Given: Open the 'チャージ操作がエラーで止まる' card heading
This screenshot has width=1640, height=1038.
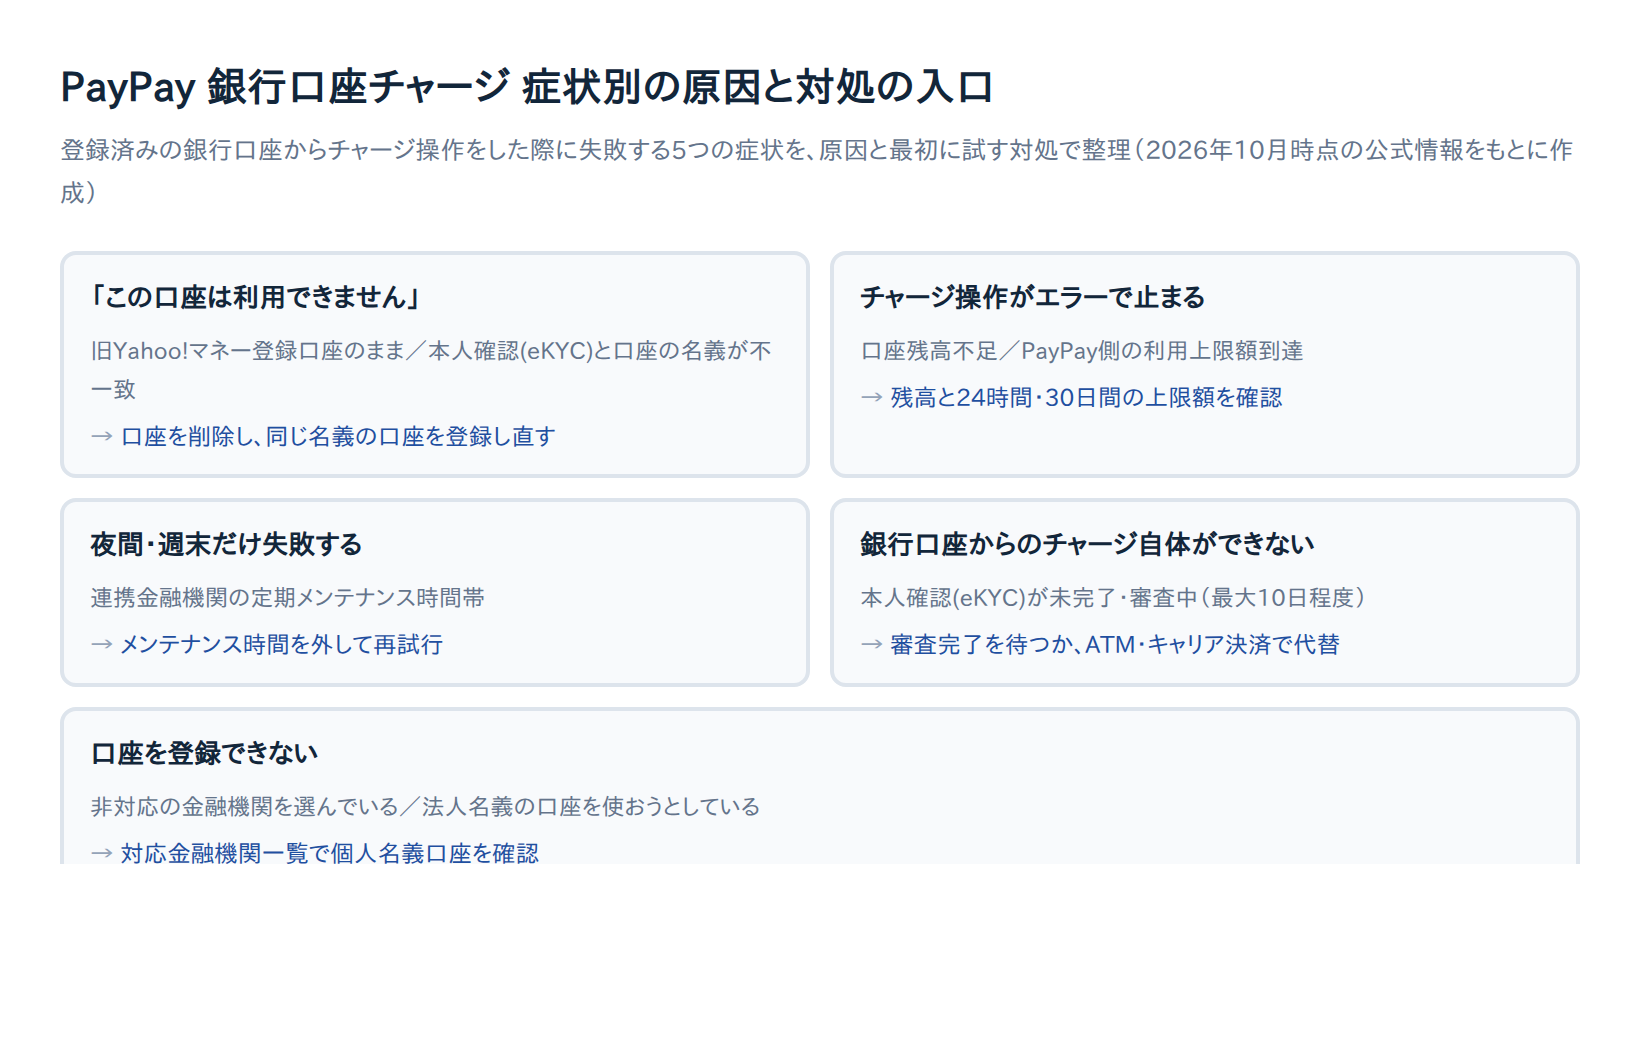Looking at the screenshot, I should pos(1032,297).
